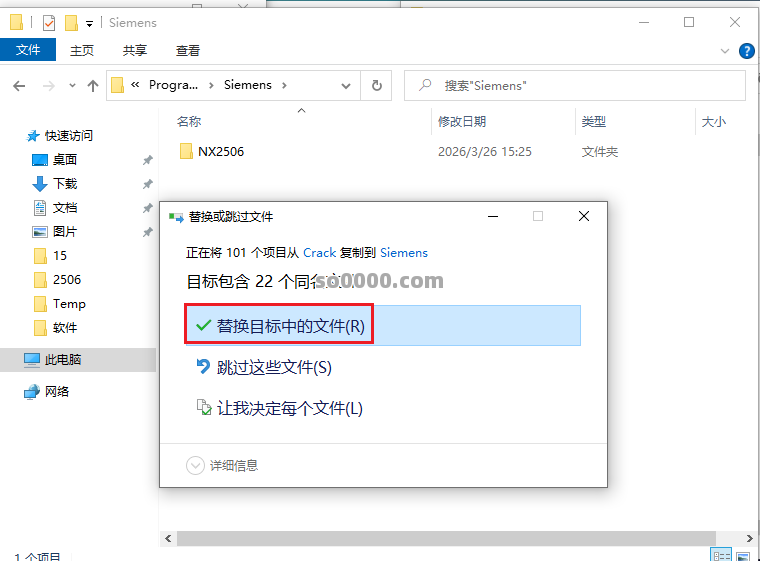Open the 文件 menu tab
Screen dimensions: 760x561
pos(28,50)
